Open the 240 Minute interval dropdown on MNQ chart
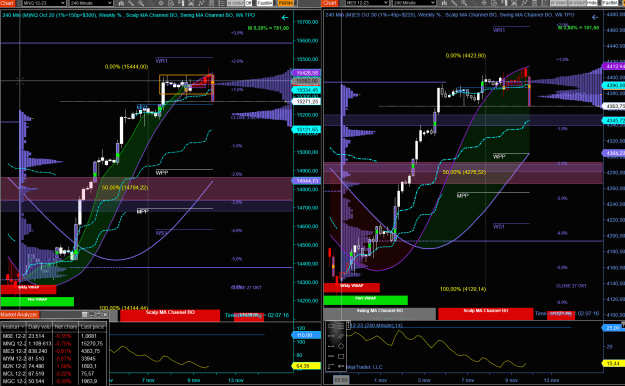 pyautogui.click(x=91, y=3)
